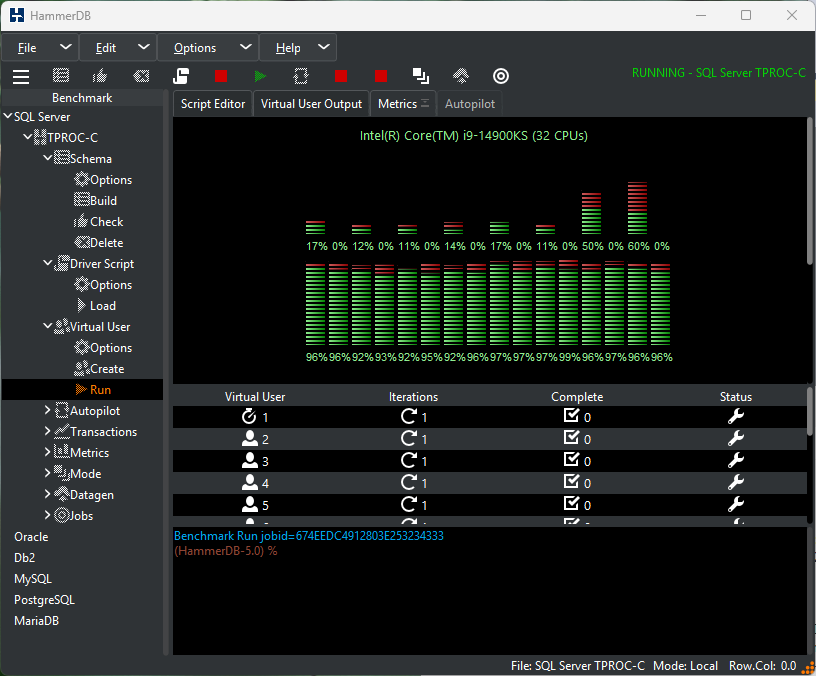Select Build under Schema
Screen dimensions: 816x676
click(103, 200)
